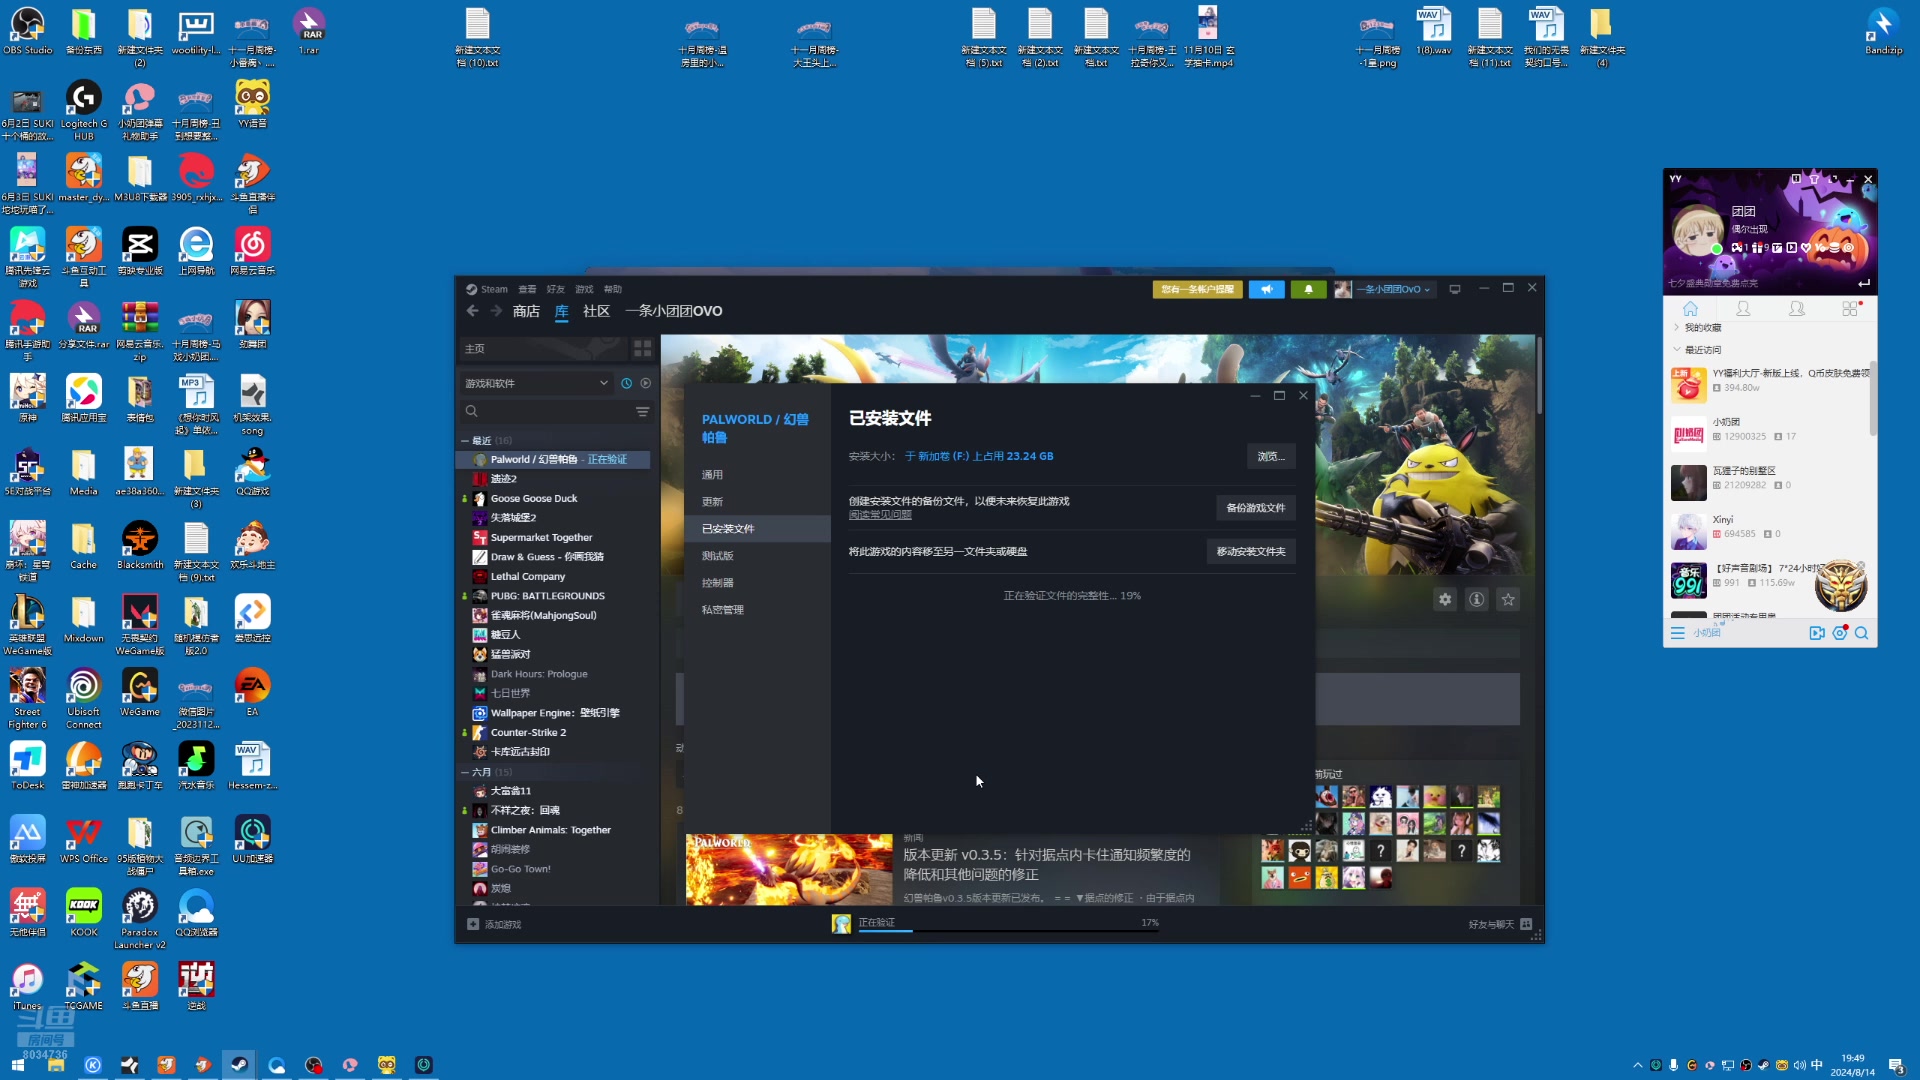This screenshot has height=1080, width=1920.
Task: Open YY apps grid tab icon
Action: [1850, 308]
